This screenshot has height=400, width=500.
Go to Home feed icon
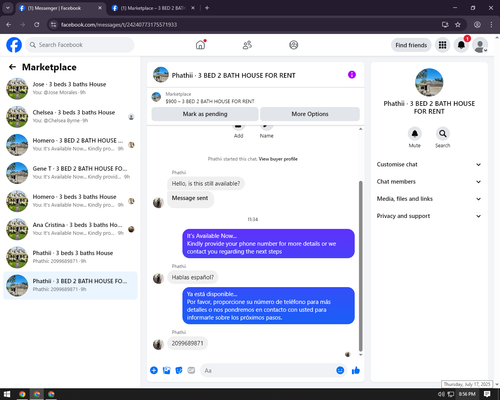pyautogui.click(x=200, y=45)
